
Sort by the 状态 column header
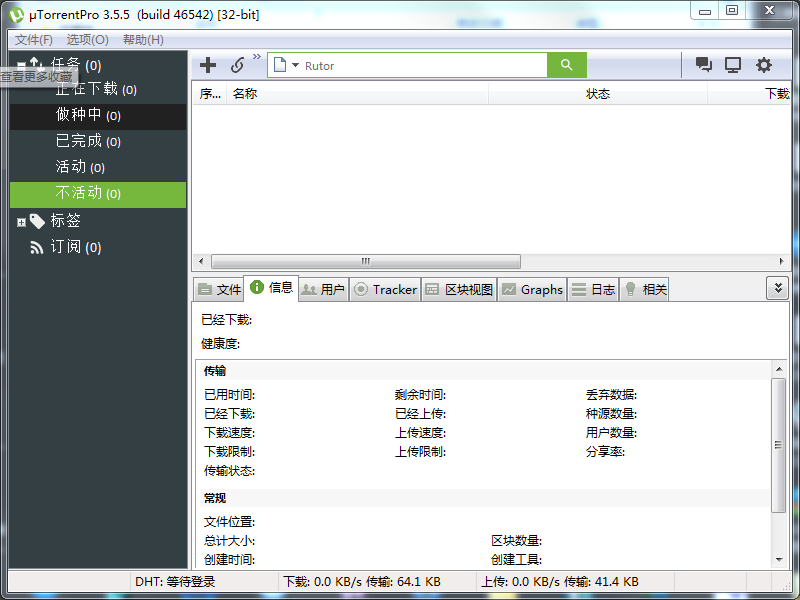coord(598,93)
